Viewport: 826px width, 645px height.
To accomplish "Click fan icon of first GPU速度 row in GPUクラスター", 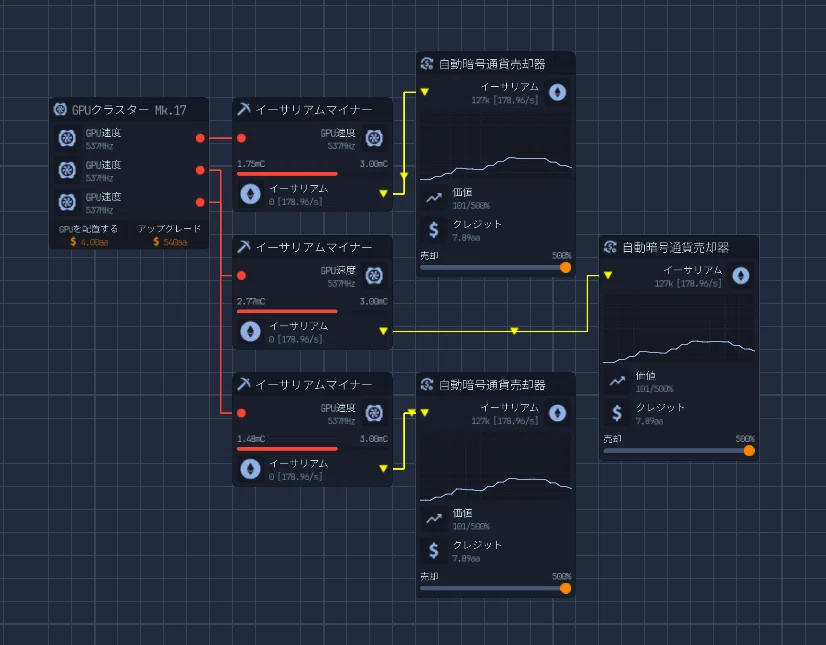I will click(67, 138).
